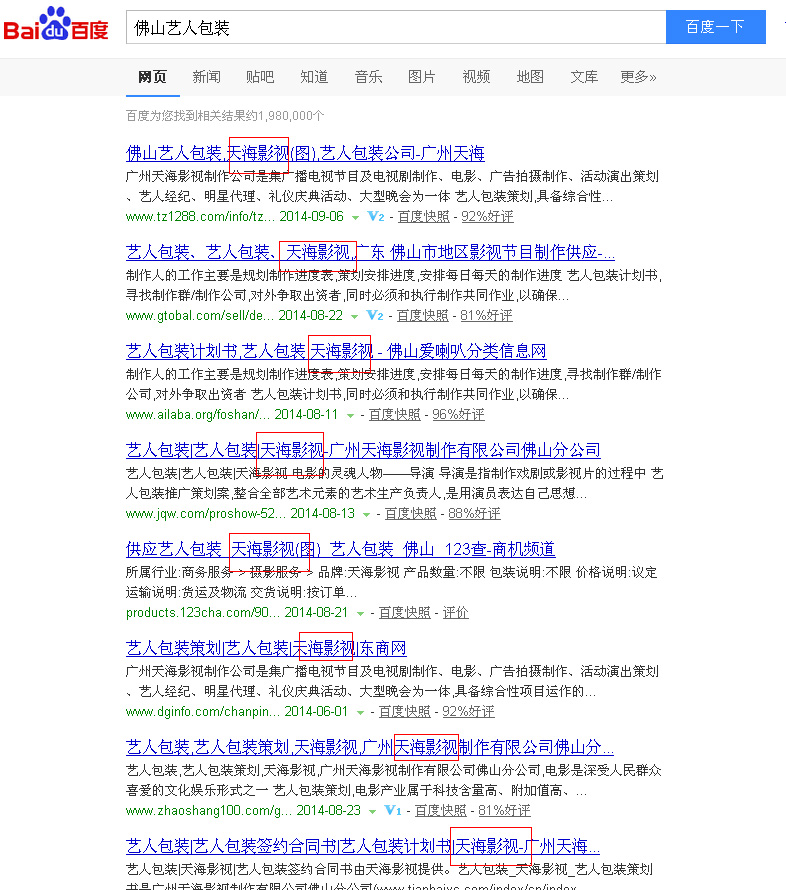This screenshot has height=890, width=786.
Task: Click the 百度一下 search button
Action: click(x=716, y=27)
